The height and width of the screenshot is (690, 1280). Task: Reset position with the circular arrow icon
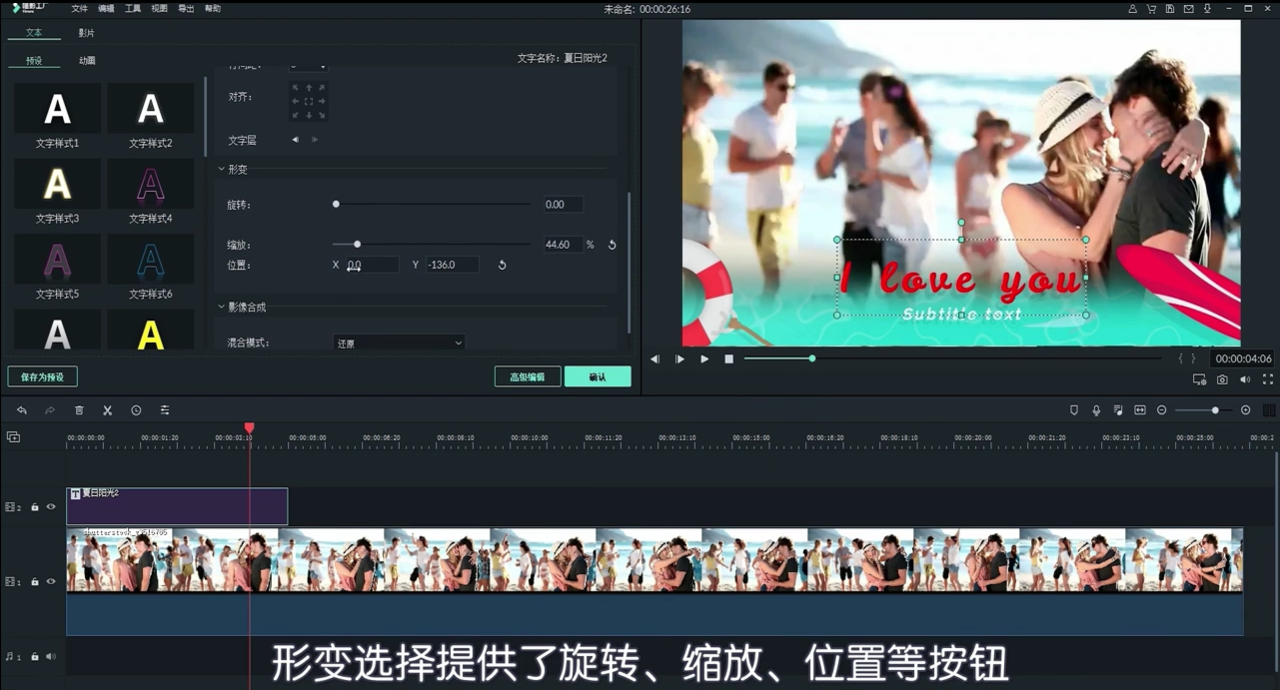(x=502, y=264)
